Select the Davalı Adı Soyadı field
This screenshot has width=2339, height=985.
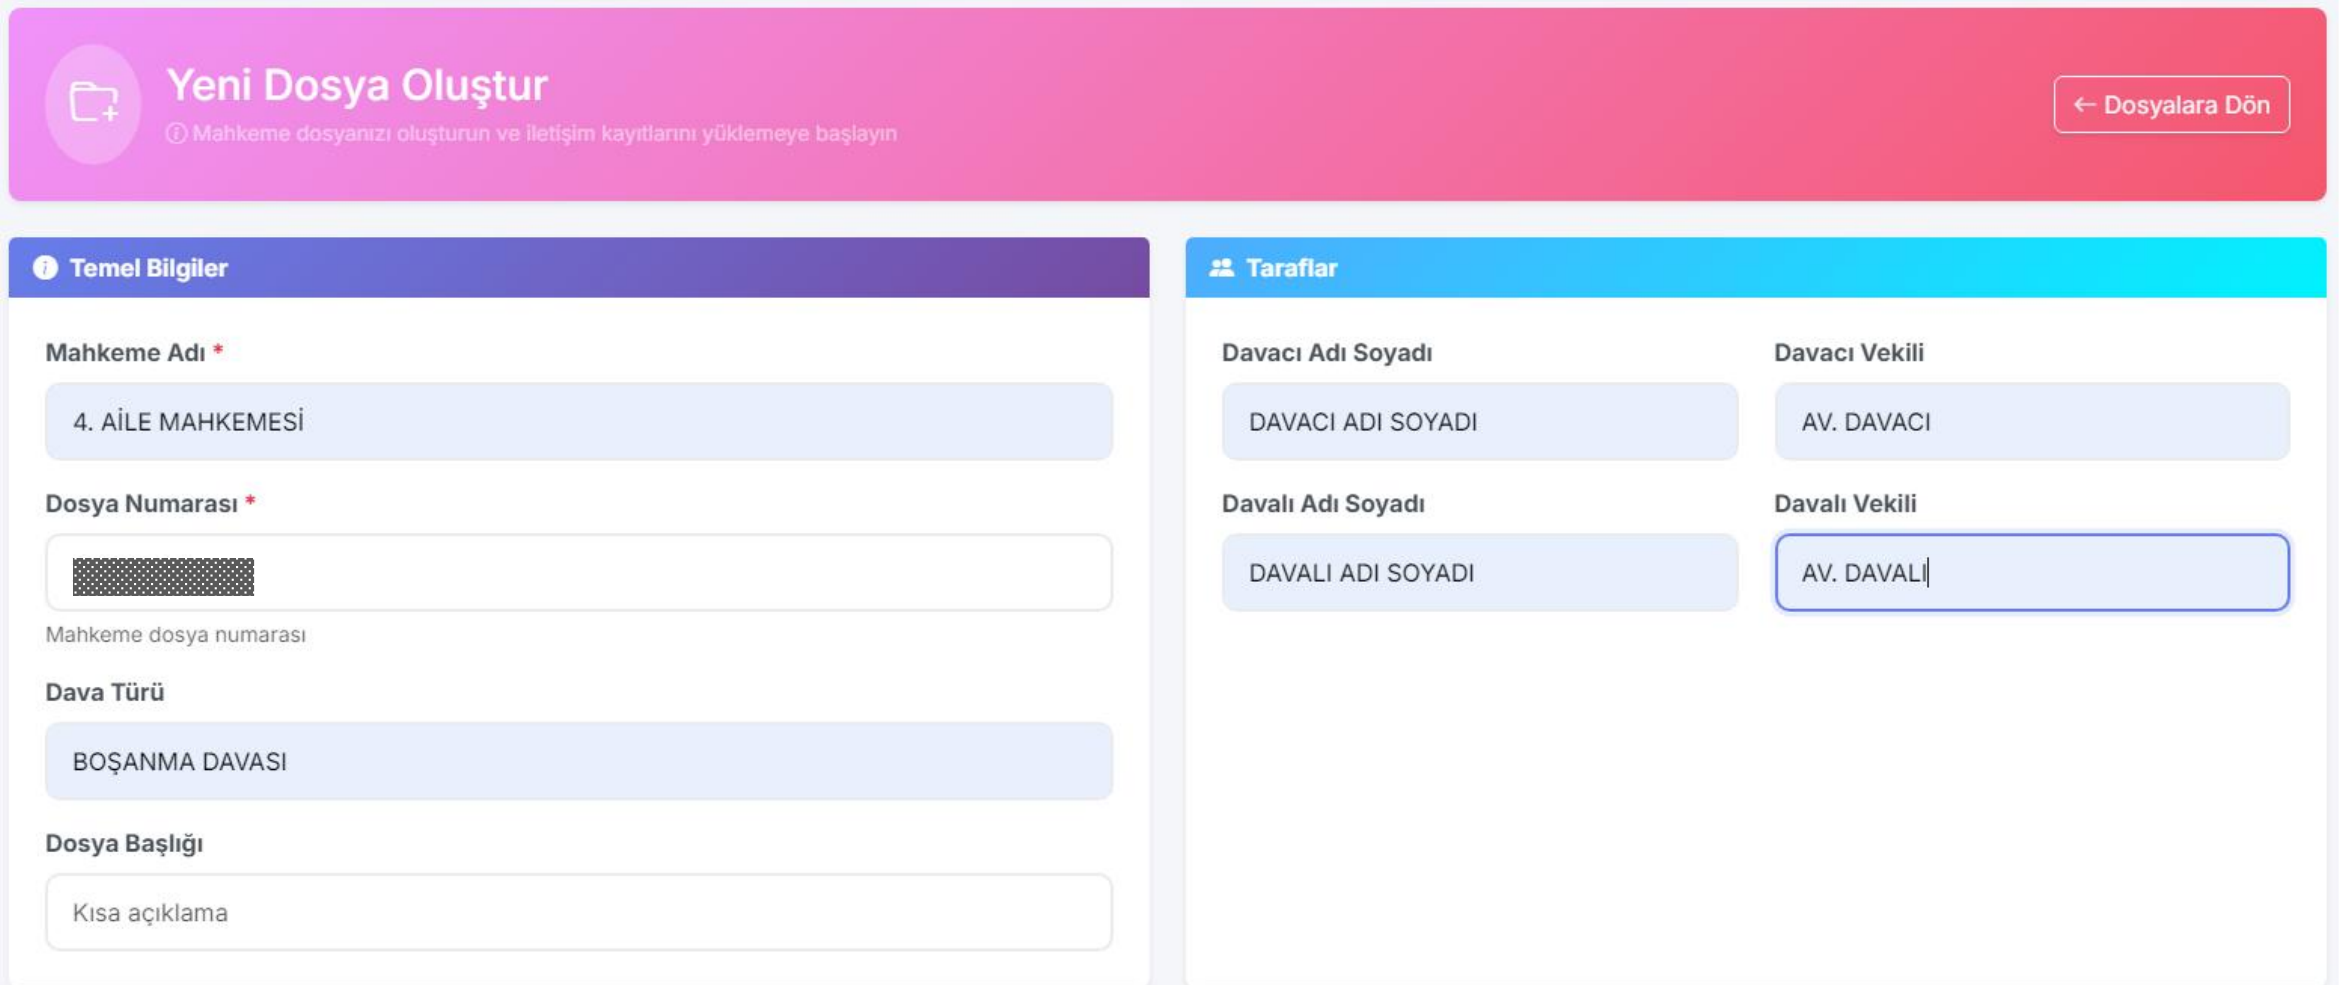tap(1479, 573)
